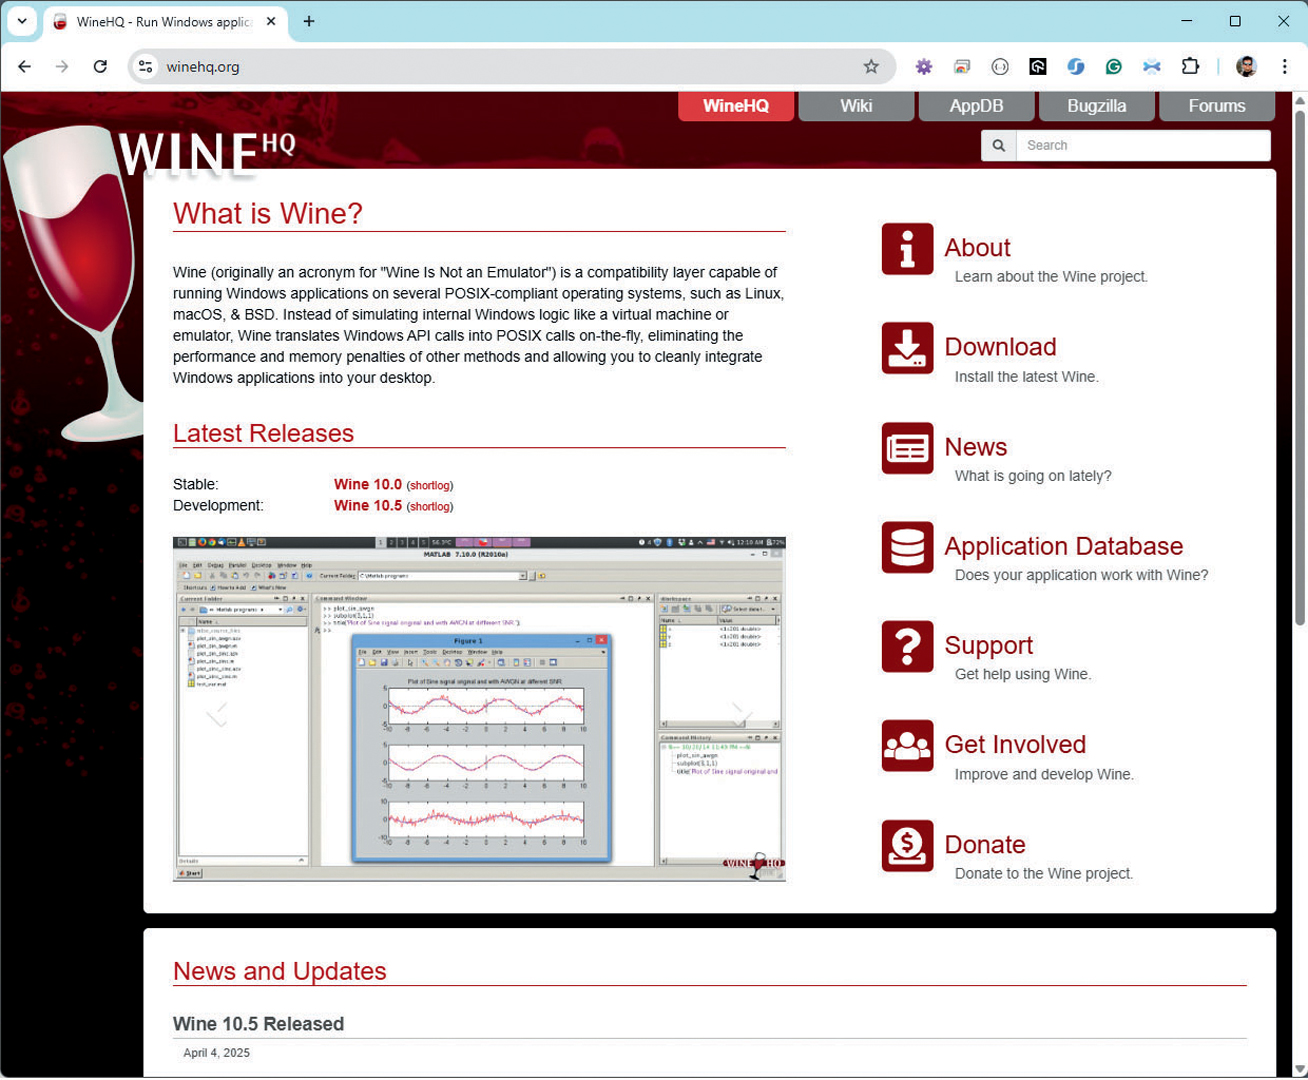
Task: Open a new browser tab
Action: click(309, 21)
